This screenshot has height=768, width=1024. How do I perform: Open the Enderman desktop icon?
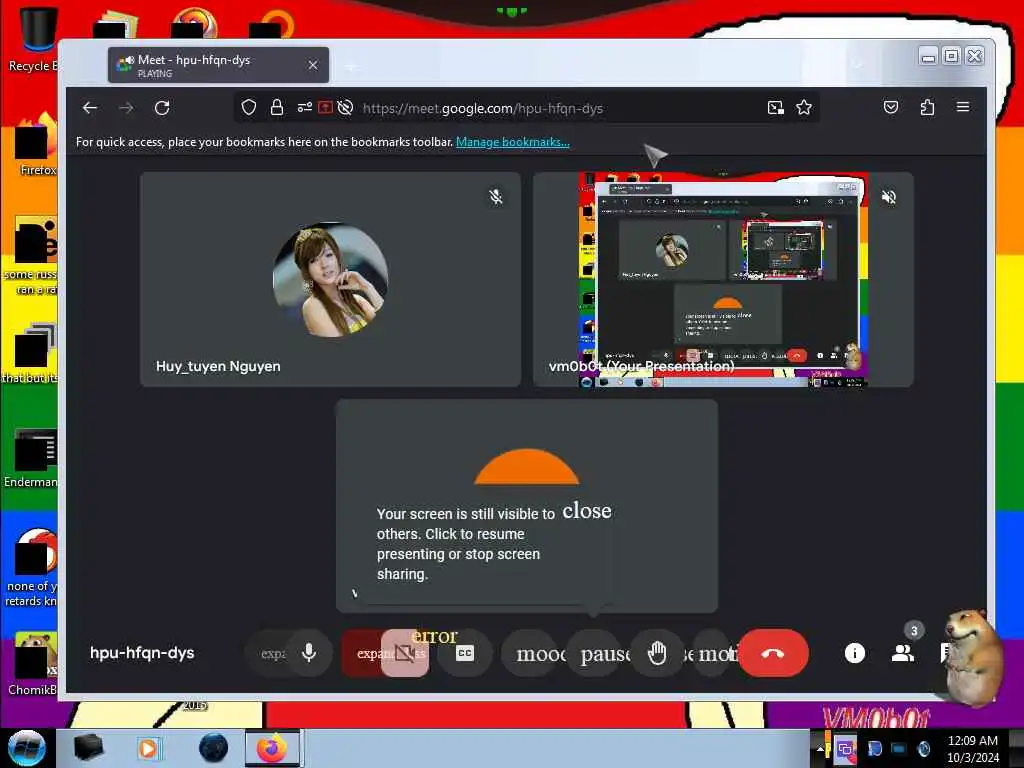click(x=31, y=457)
